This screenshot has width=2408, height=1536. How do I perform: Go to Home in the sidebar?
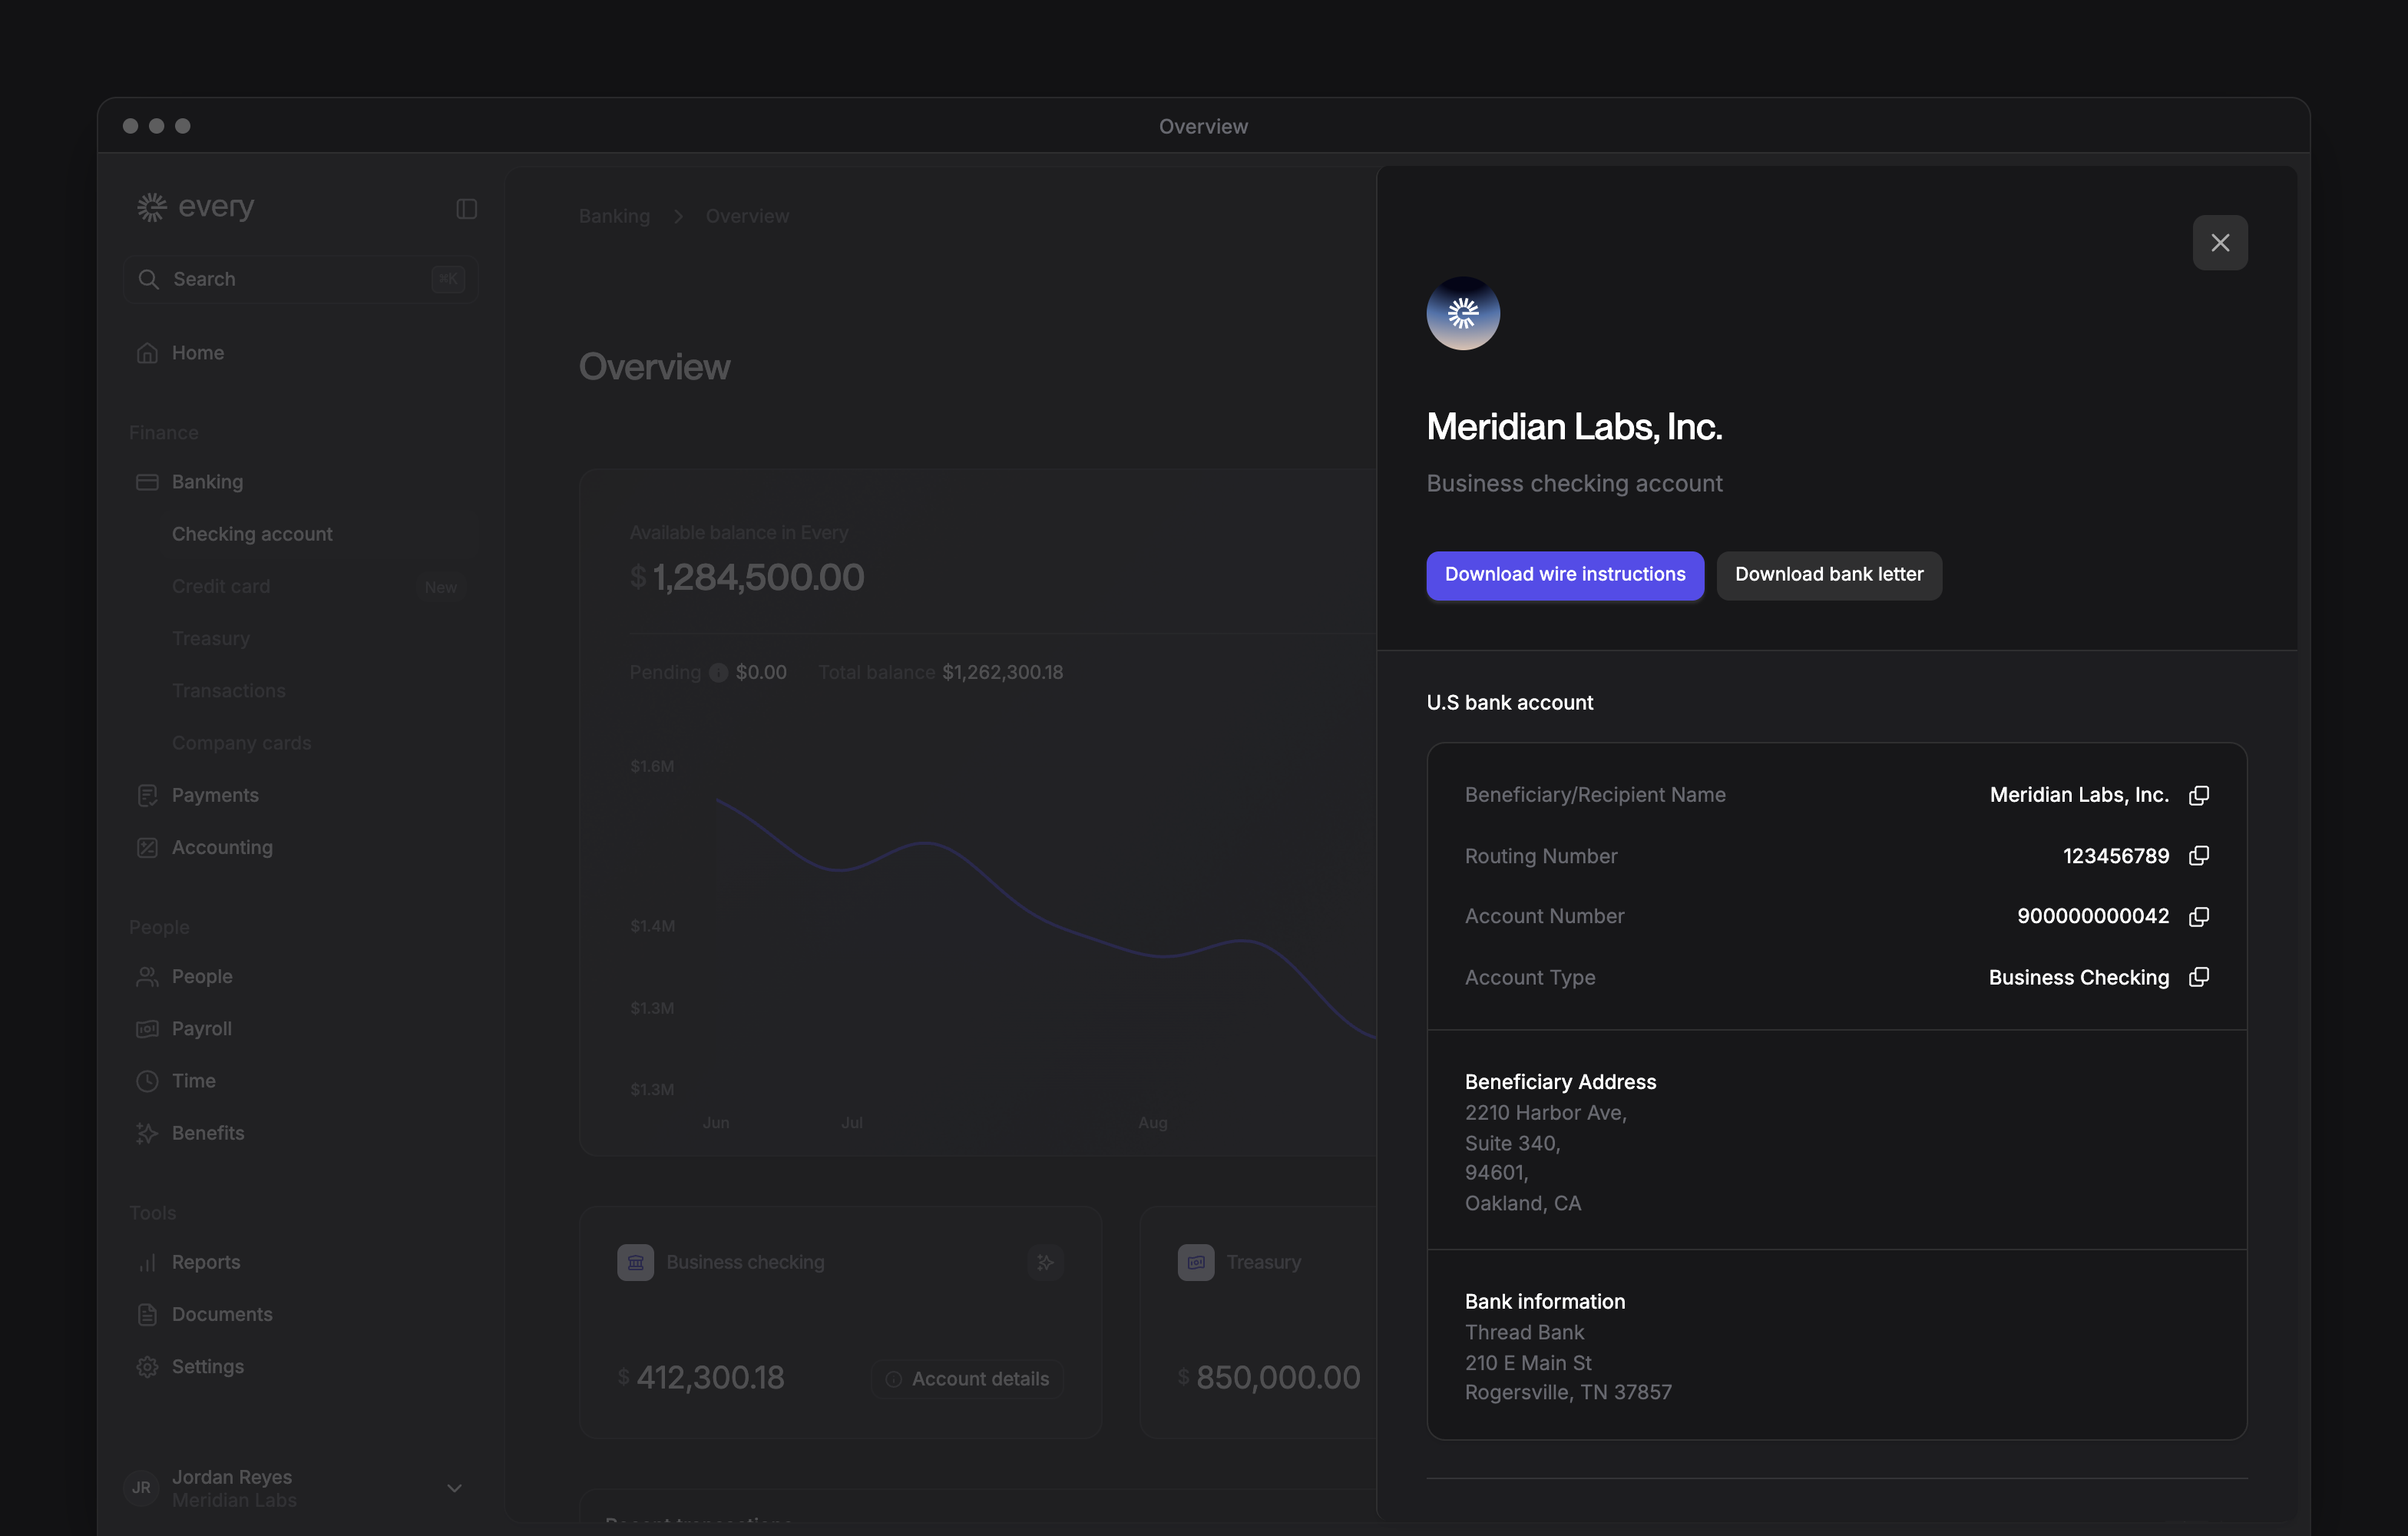pos(300,353)
